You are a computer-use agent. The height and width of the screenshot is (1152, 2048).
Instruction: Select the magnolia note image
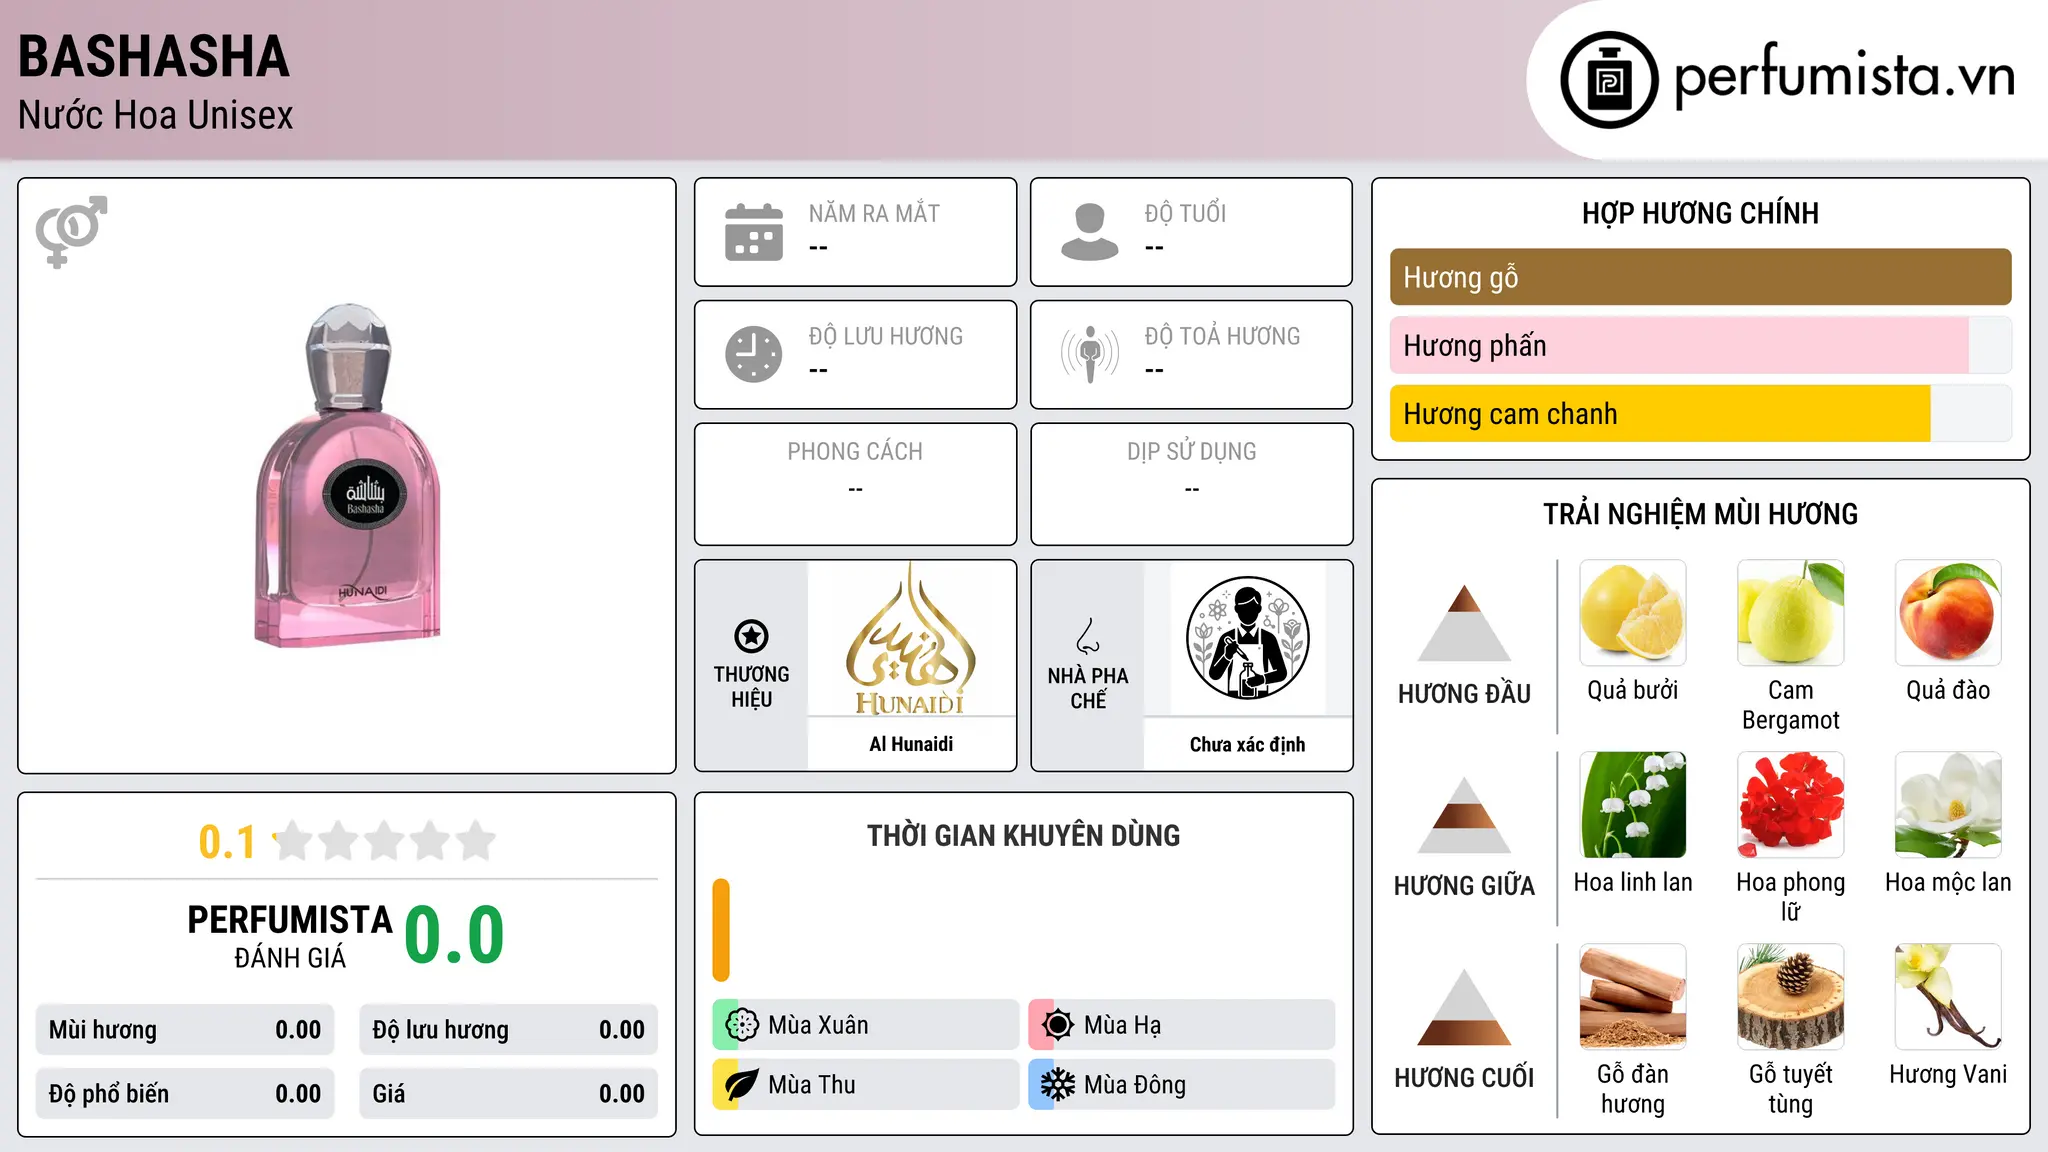(x=1948, y=805)
